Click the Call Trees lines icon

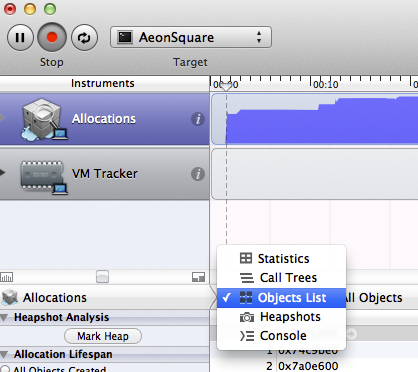(x=247, y=278)
